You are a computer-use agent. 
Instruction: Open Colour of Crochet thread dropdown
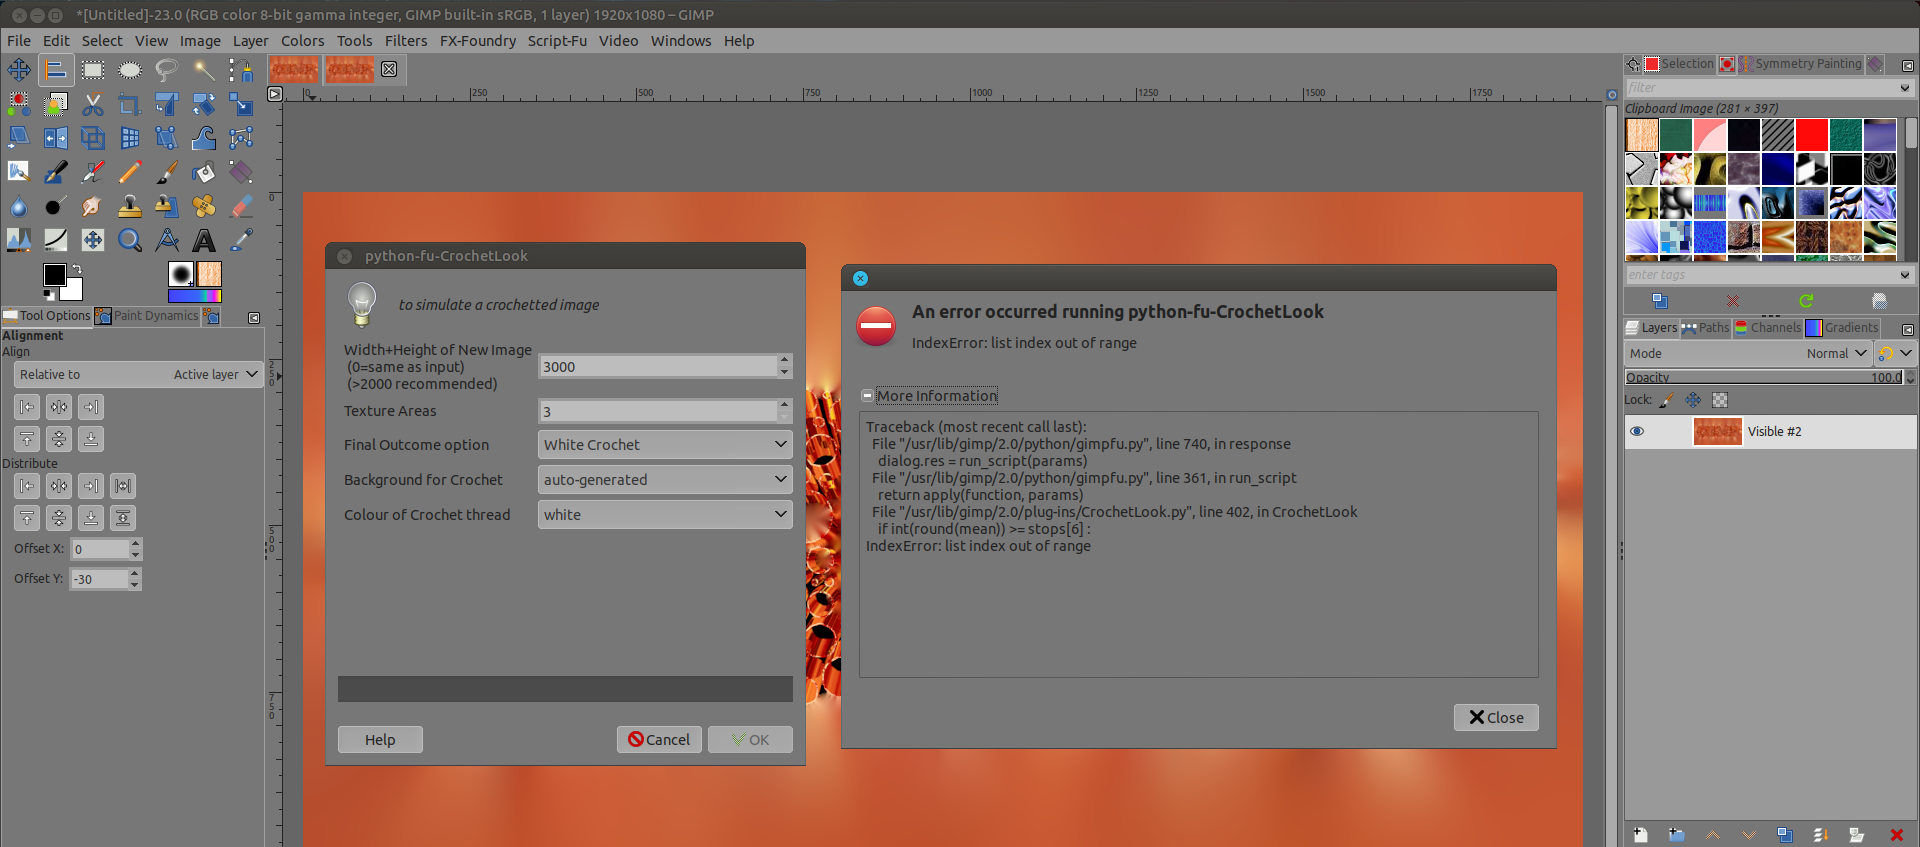click(665, 515)
